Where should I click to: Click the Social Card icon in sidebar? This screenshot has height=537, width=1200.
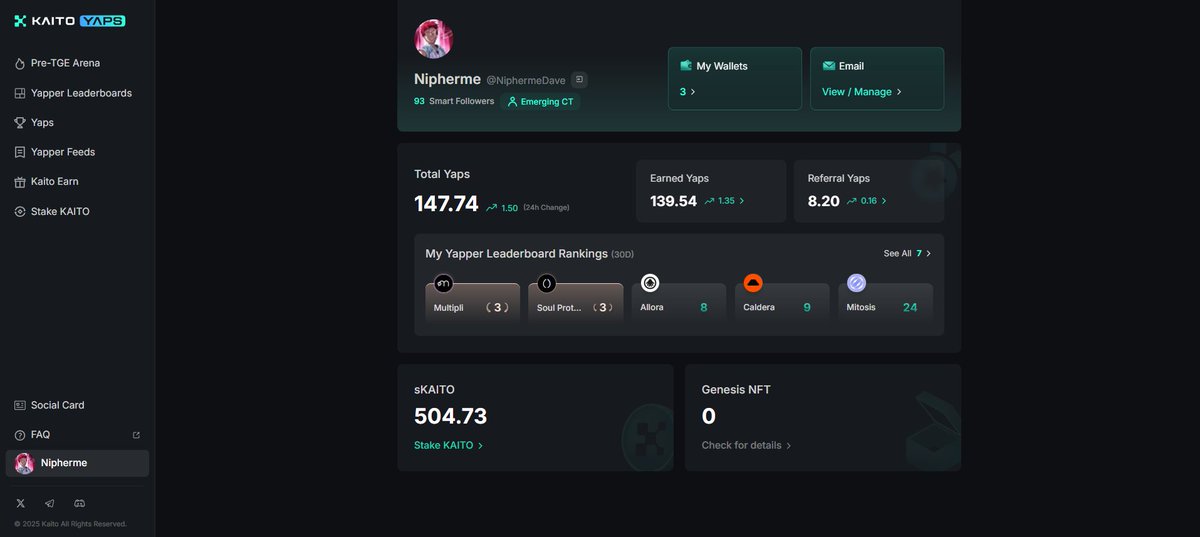pyautogui.click(x=20, y=405)
